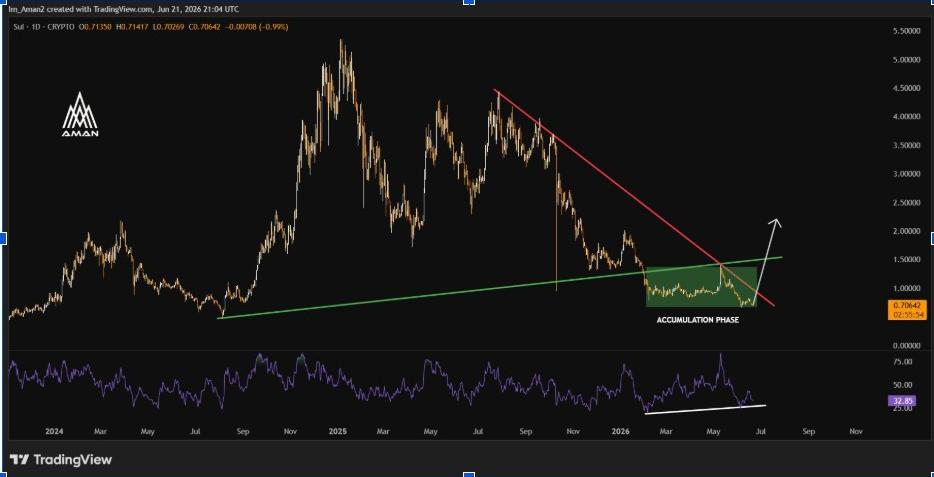Click the Mar label right after 2024
Screen dimensions: 934x477
coord(100,431)
